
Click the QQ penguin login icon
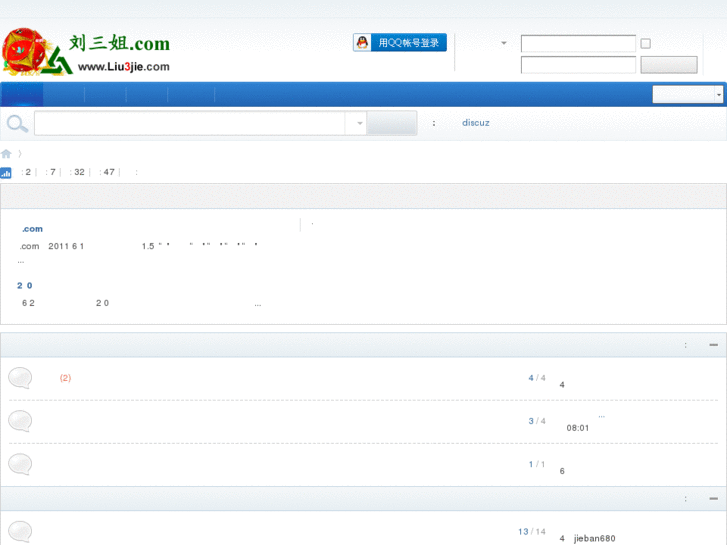click(362, 43)
